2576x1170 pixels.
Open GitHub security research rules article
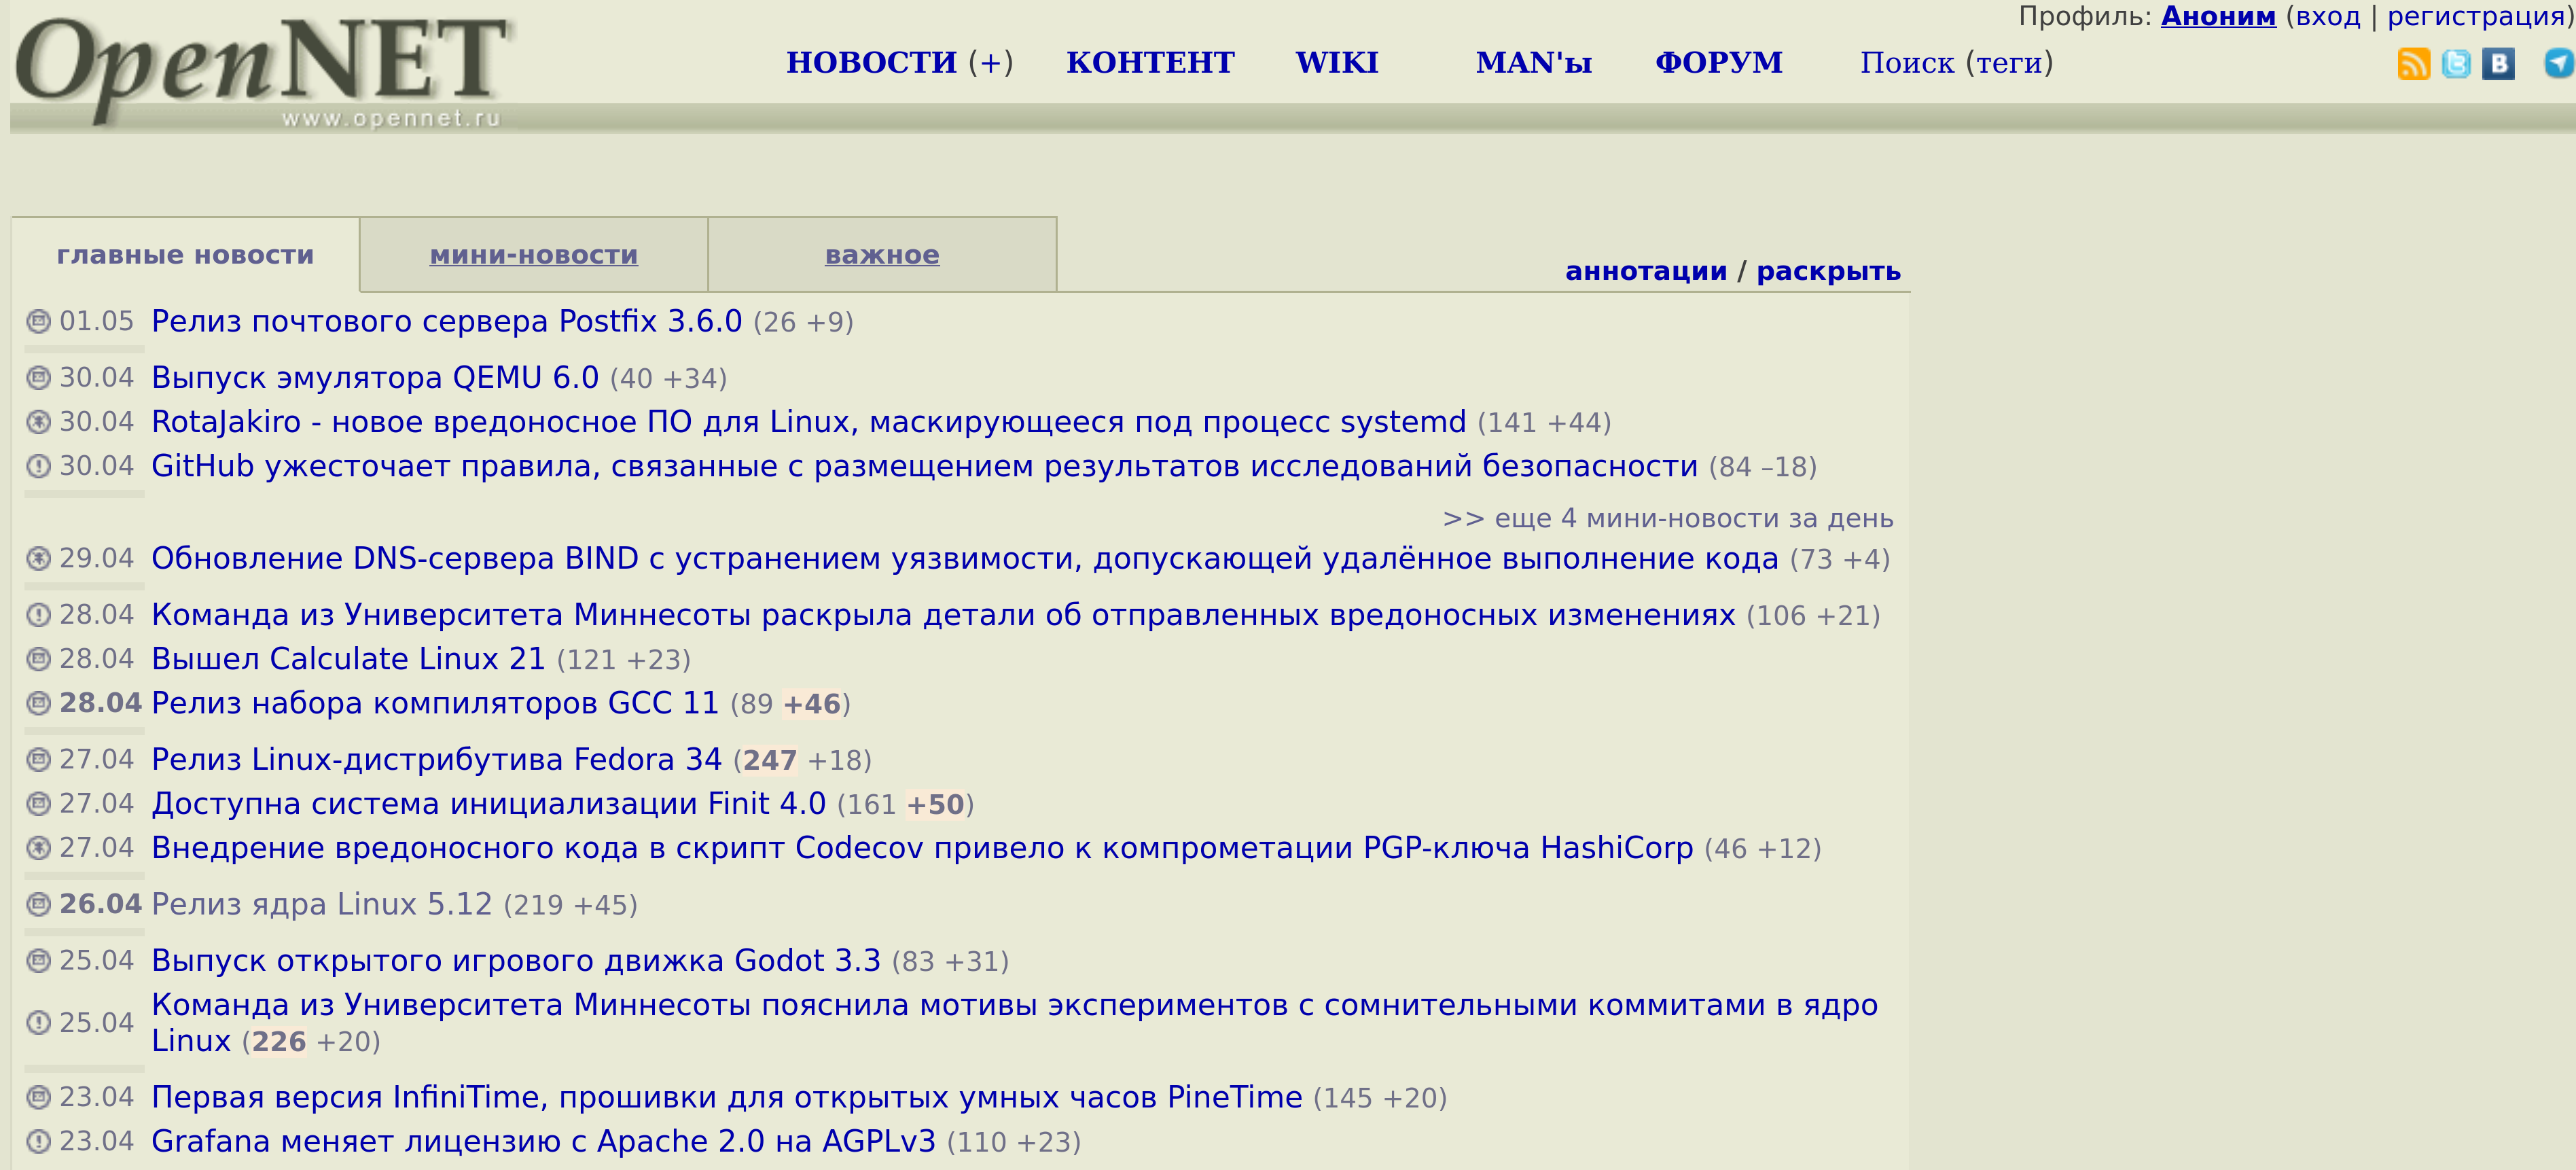[924, 465]
